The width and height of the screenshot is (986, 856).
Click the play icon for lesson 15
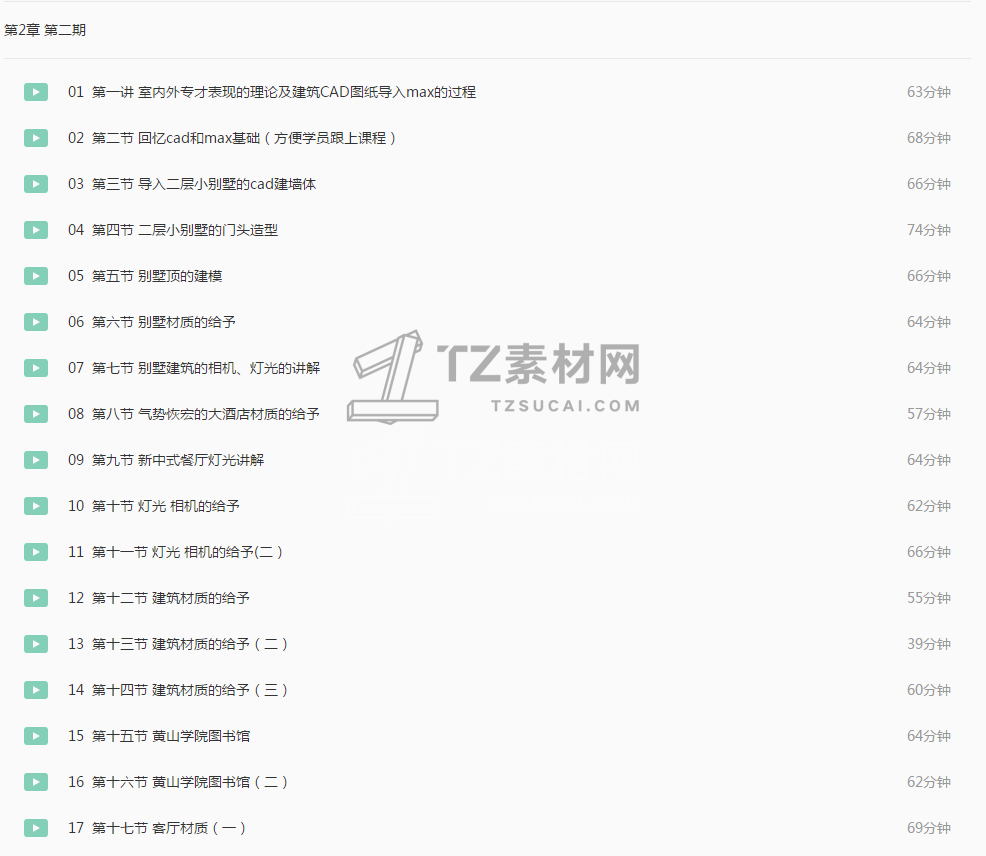(36, 736)
